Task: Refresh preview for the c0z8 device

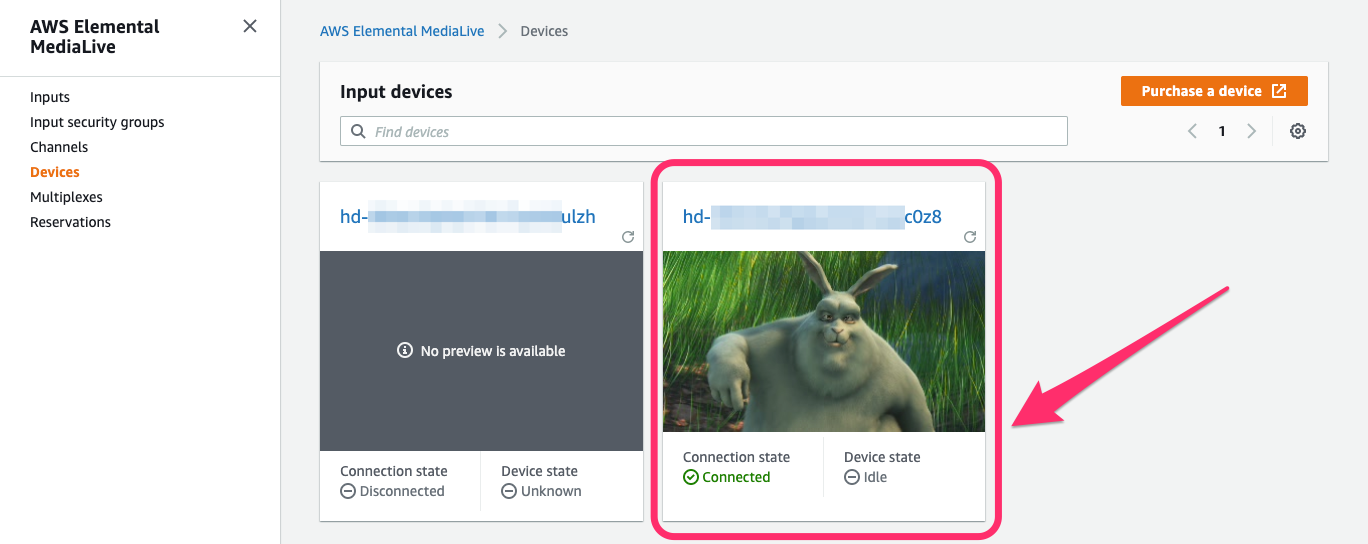Action: point(969,237)
